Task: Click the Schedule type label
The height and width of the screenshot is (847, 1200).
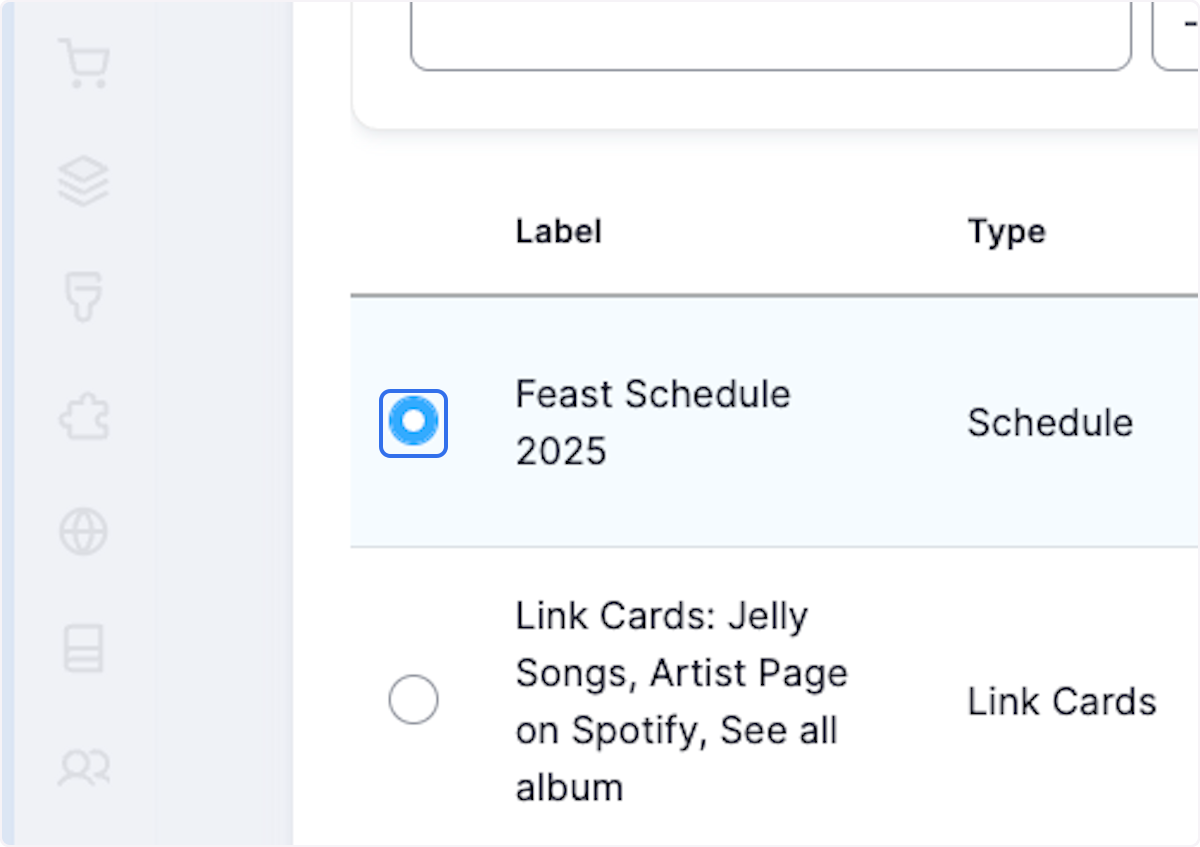Action: click(x=1050, y=422)
